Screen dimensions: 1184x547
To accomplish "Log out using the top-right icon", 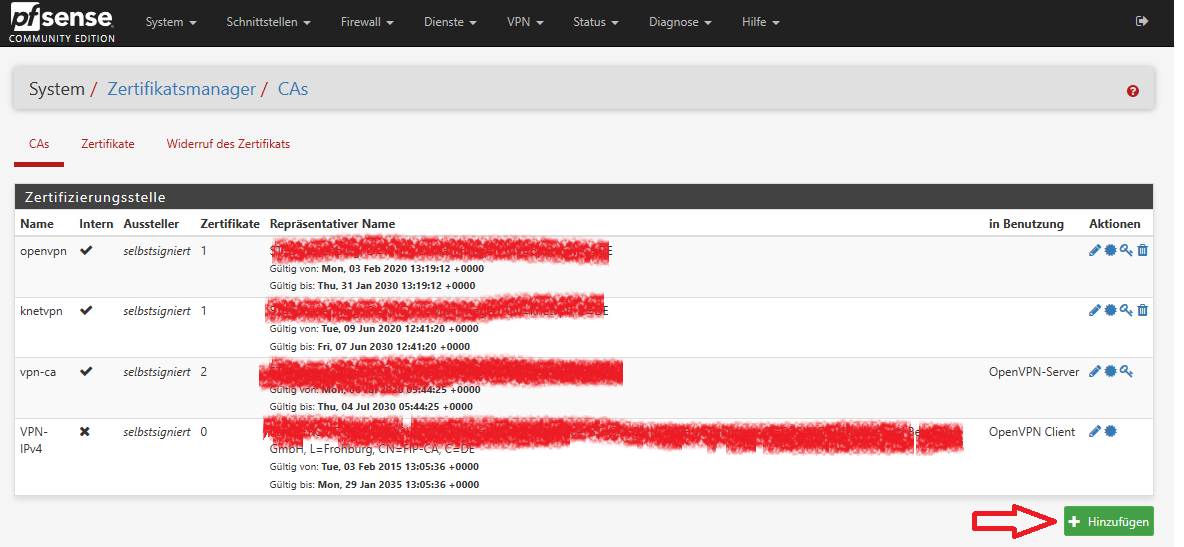I will (x=1142, y=21).
